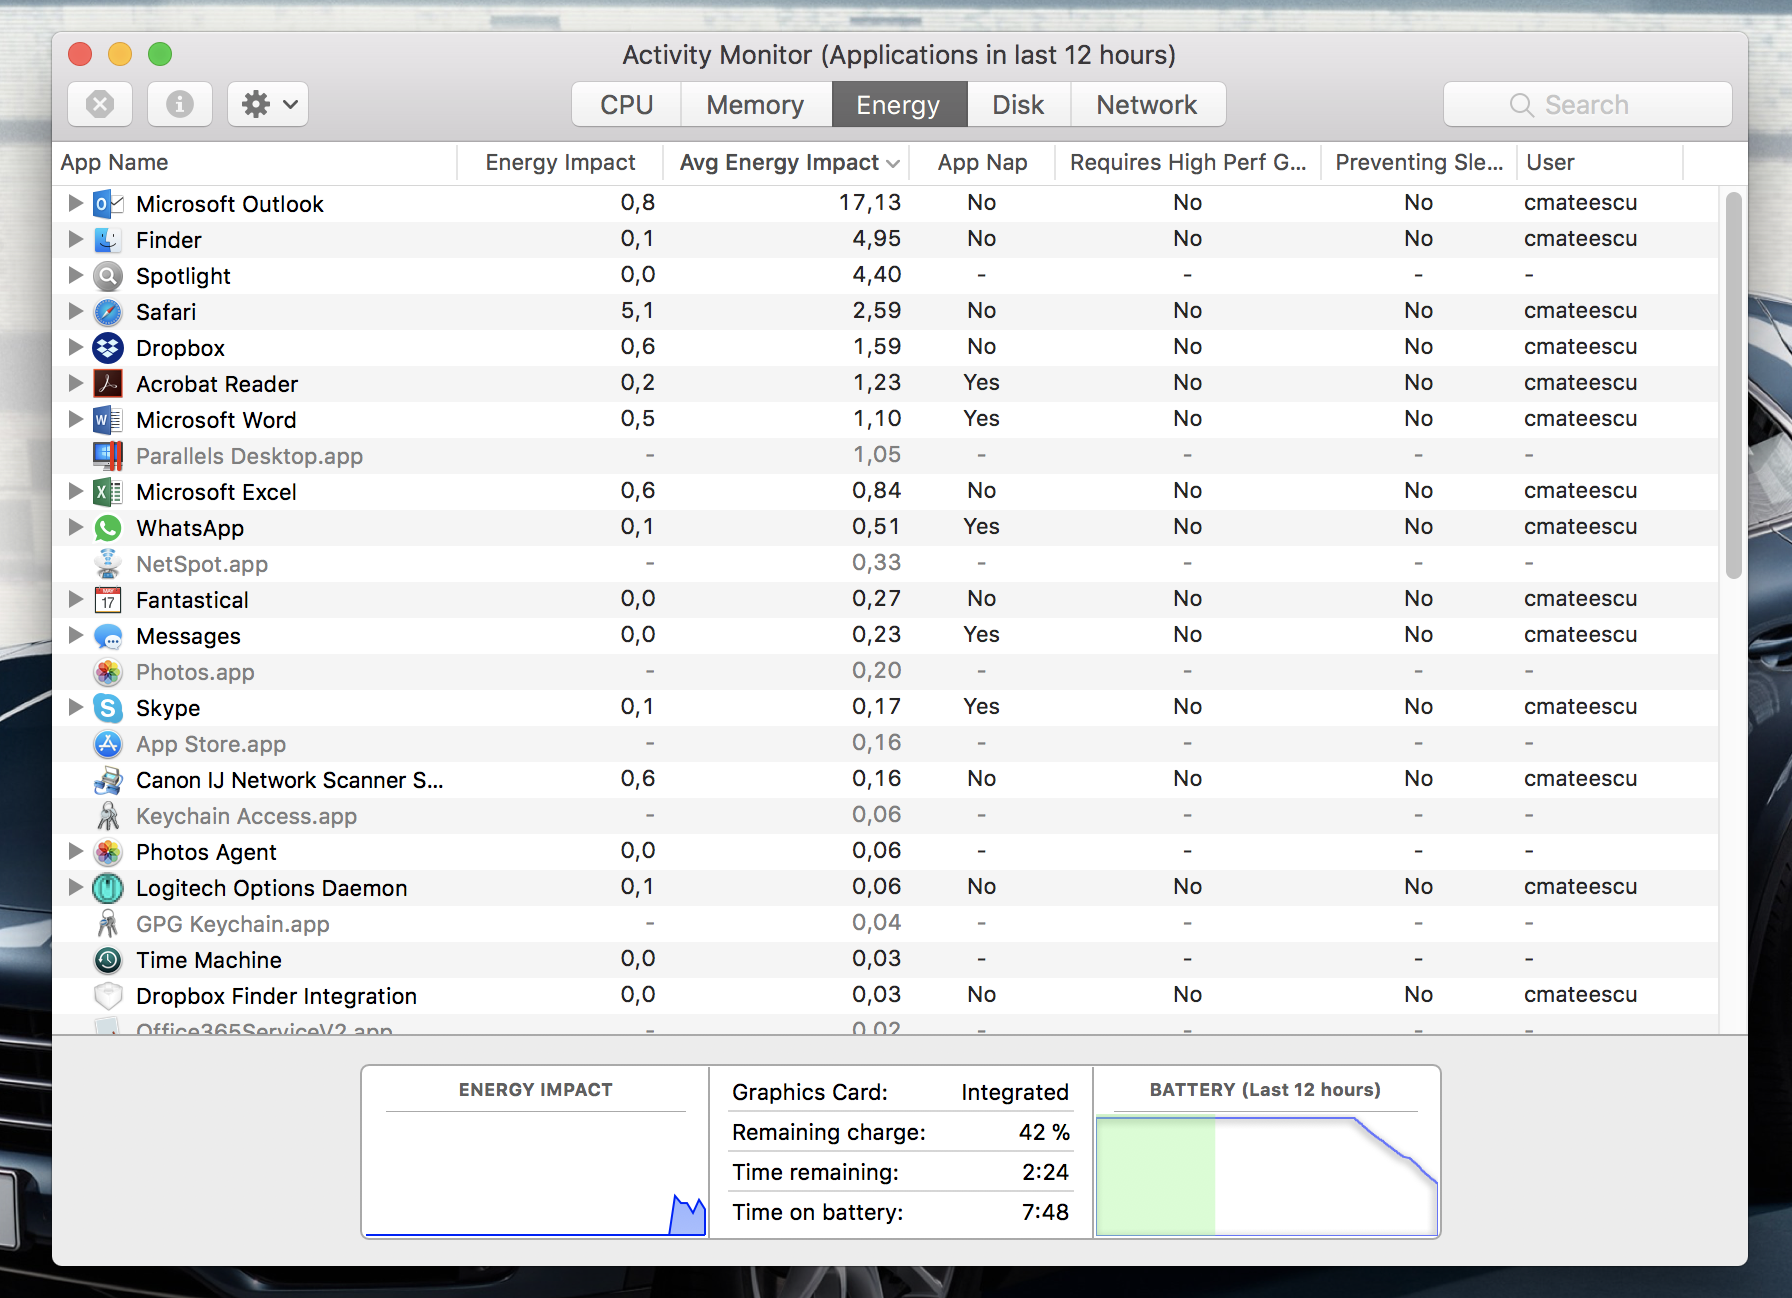Viewport: 1792px width, 1298px height.
Task: Expand the Skype row disclosure triangle
Action: click(x=75, y=707)
